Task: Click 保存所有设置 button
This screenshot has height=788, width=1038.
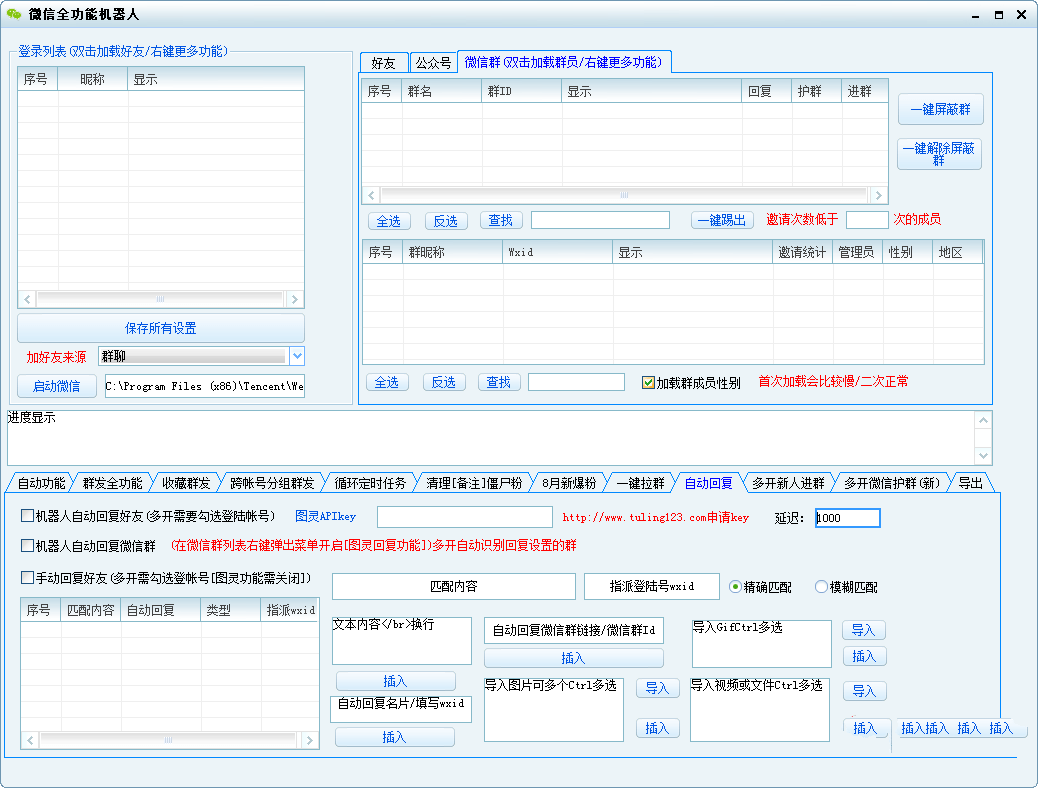Action: pyautogui.click(x=161, y=328)
